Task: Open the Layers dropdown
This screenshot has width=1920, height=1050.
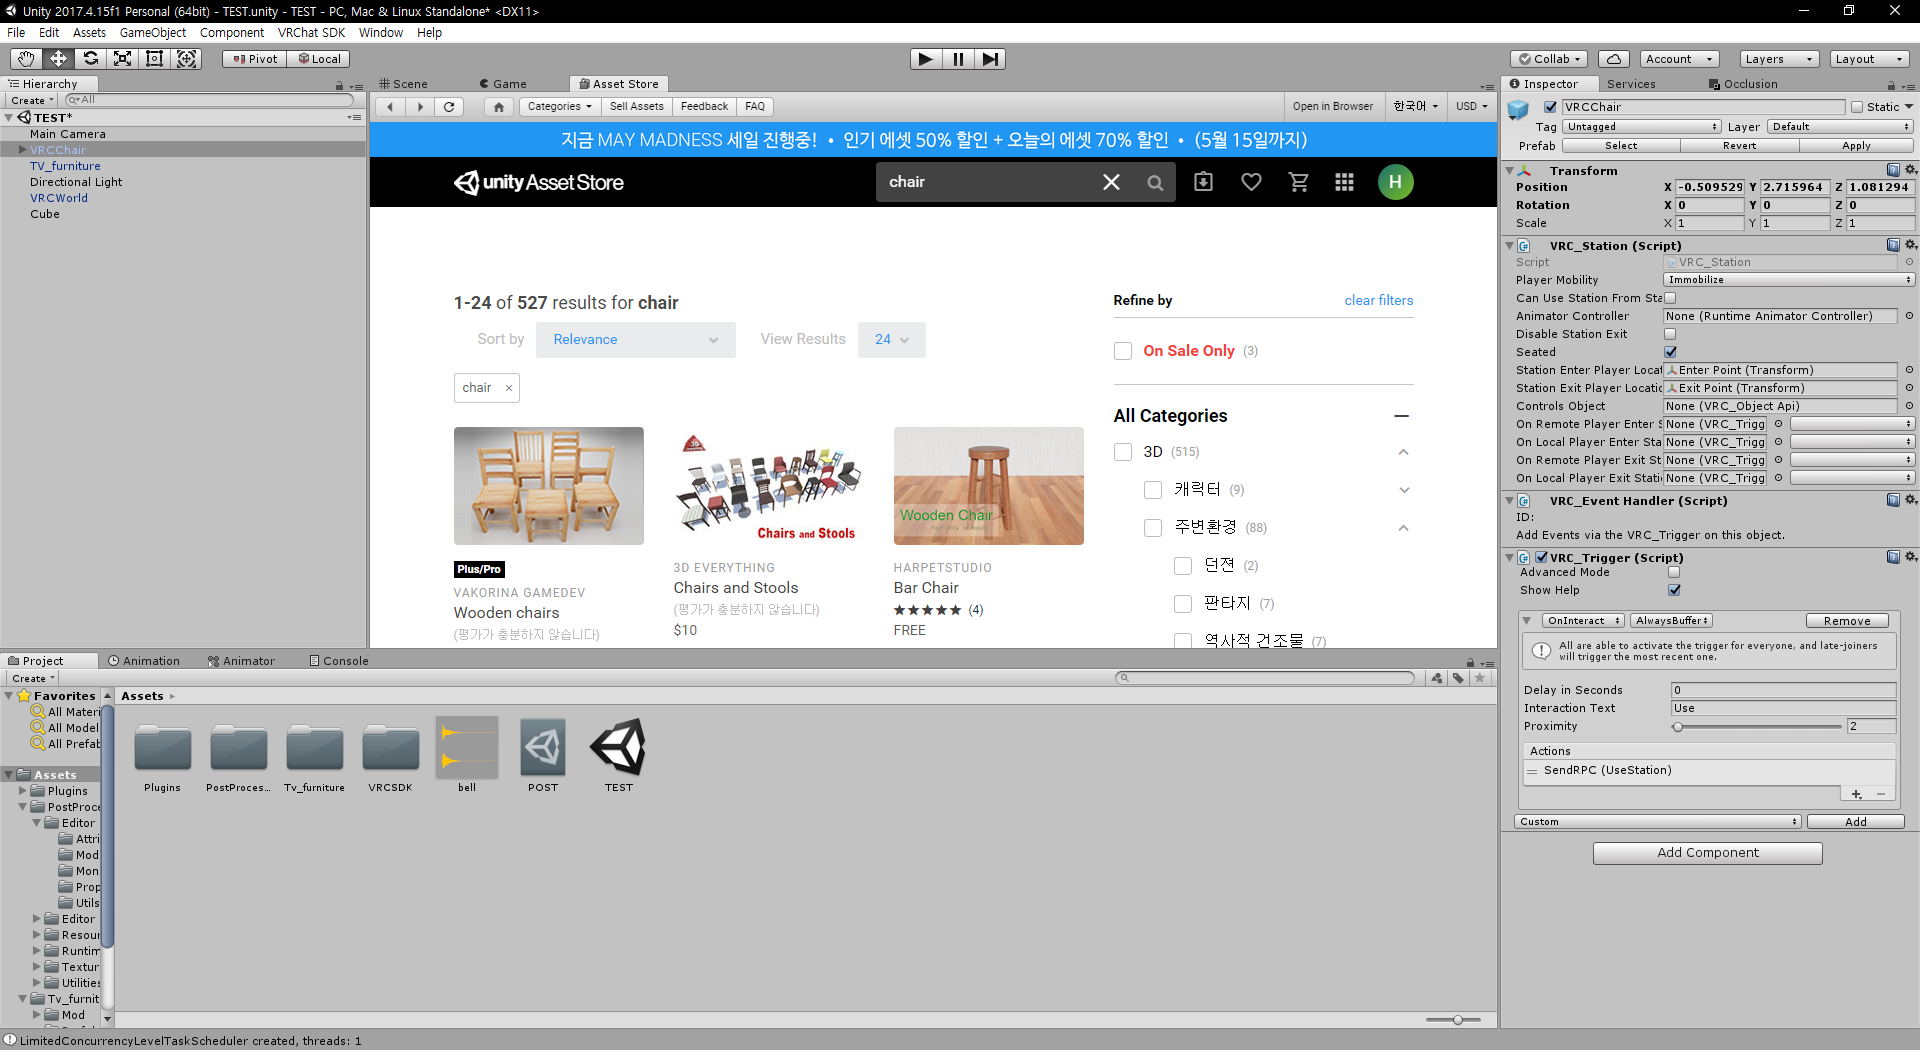Action: point(1778,59)
